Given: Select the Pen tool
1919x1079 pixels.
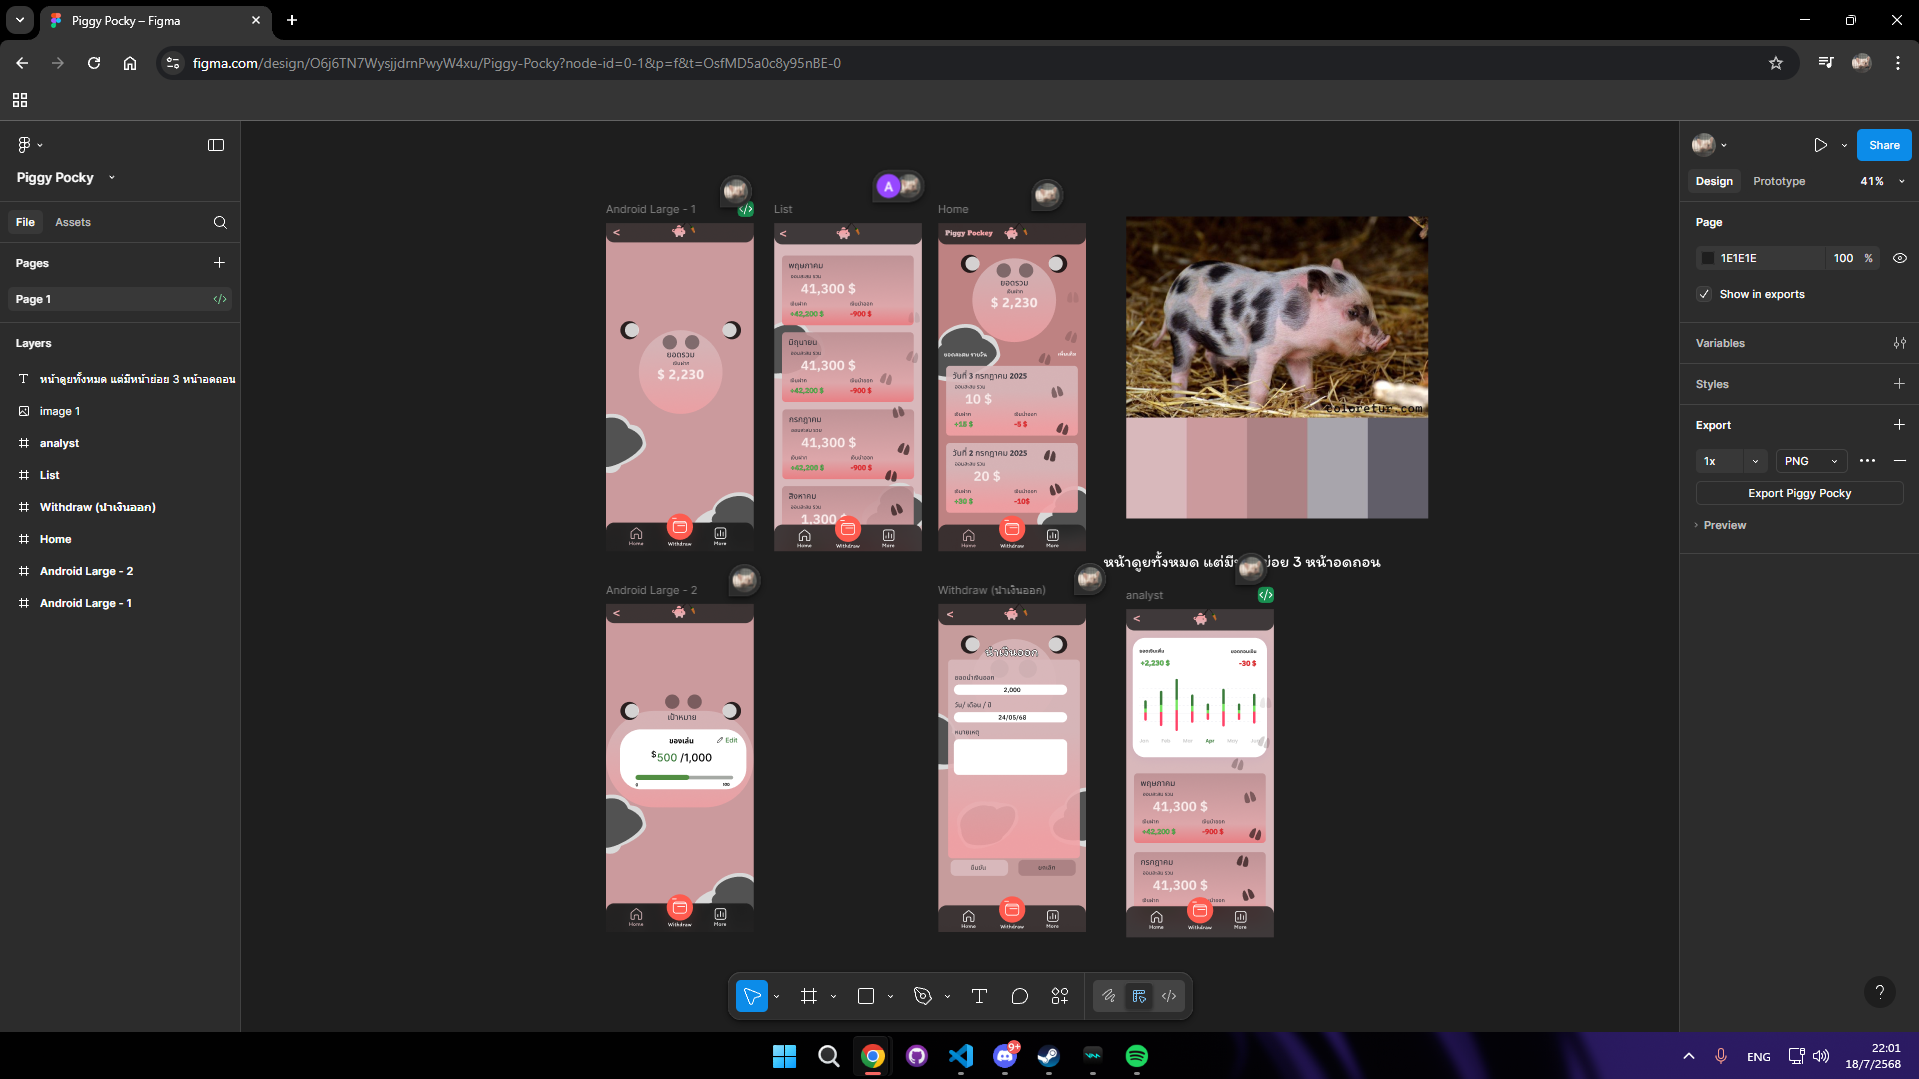Looking at the screenshot, I should click(923, 996).
